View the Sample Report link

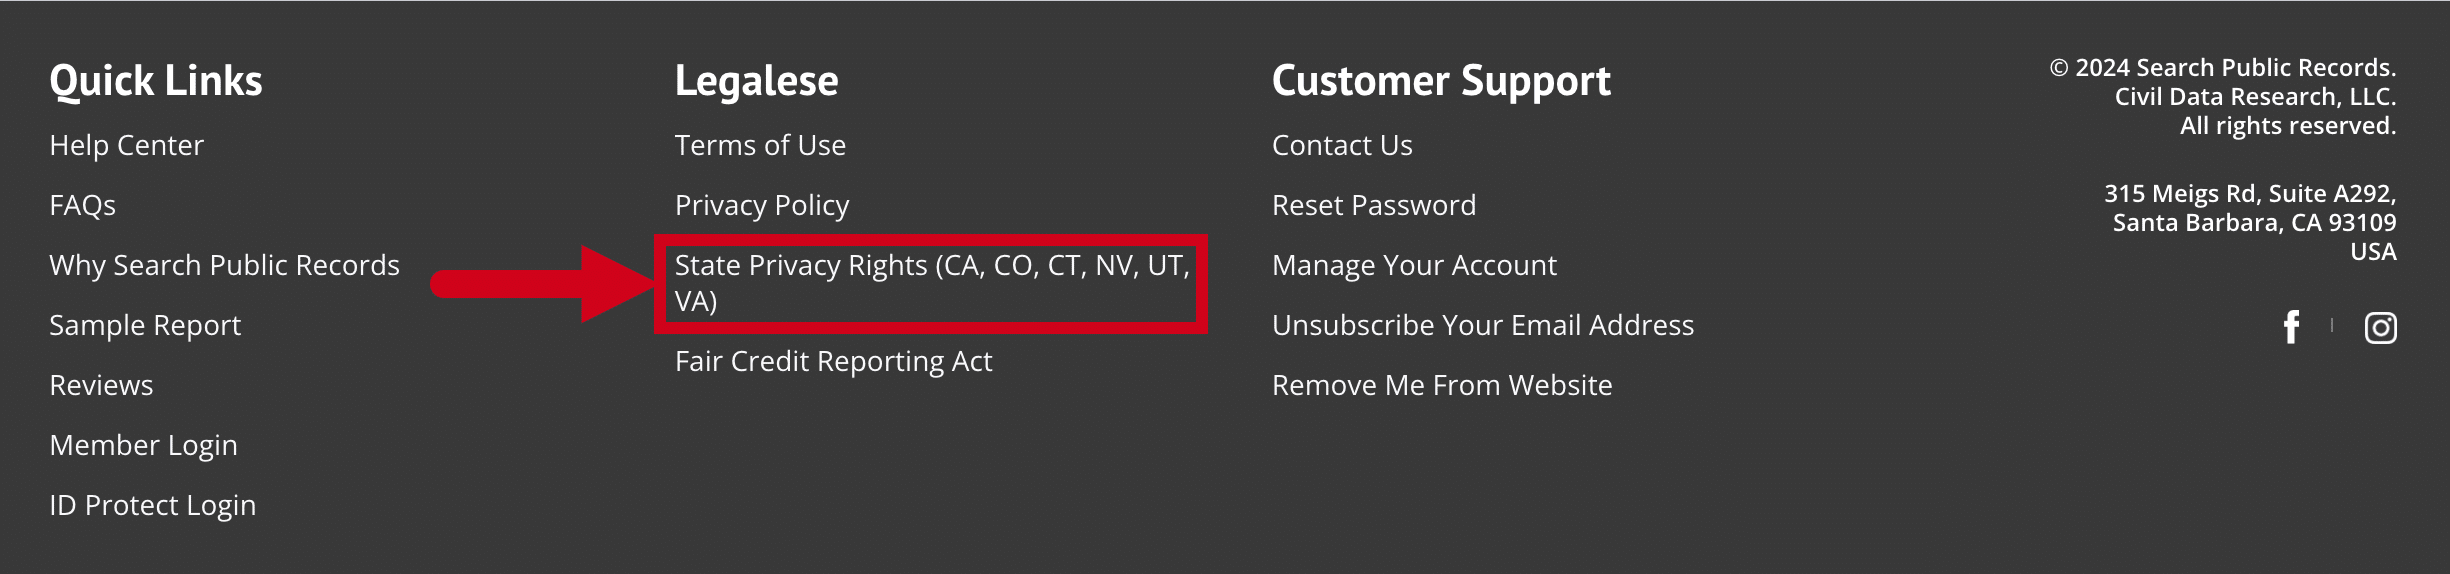pyautogui.click(x=145, y=325)
